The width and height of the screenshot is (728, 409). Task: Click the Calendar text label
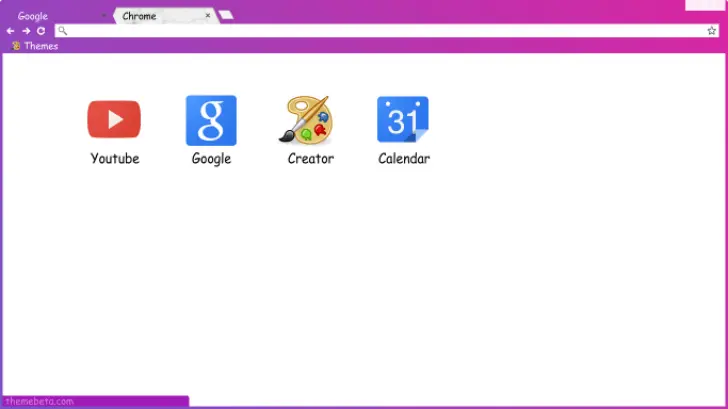tap(404, 159)
